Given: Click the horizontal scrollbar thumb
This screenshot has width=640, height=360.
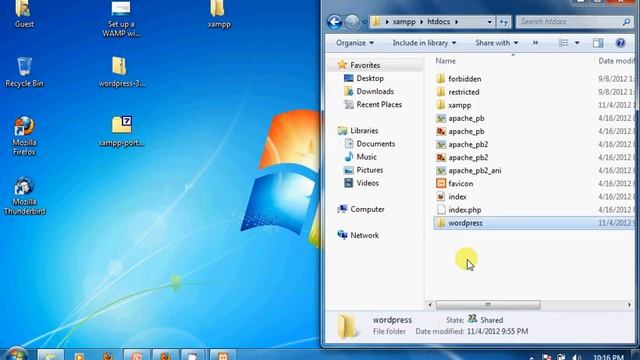Looking at the screenshot, I should (488, 304).
